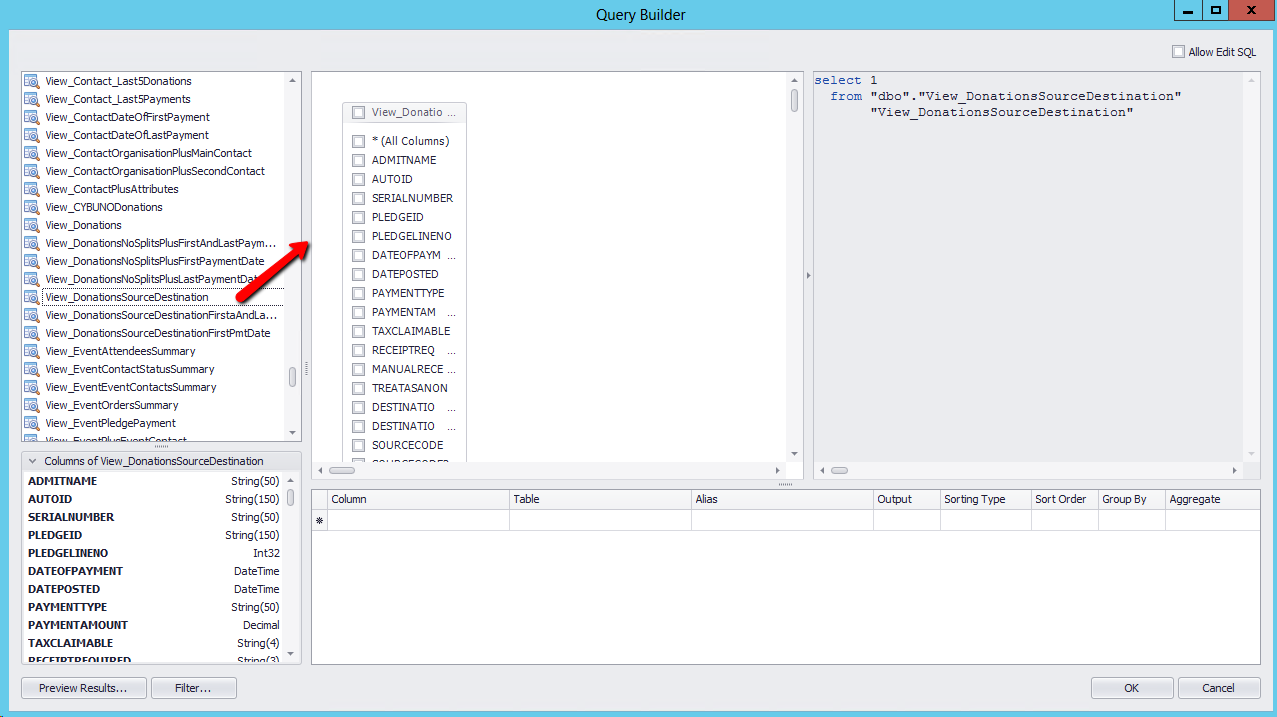Click the diagram pane scroll-right arrow

point(777,470)
